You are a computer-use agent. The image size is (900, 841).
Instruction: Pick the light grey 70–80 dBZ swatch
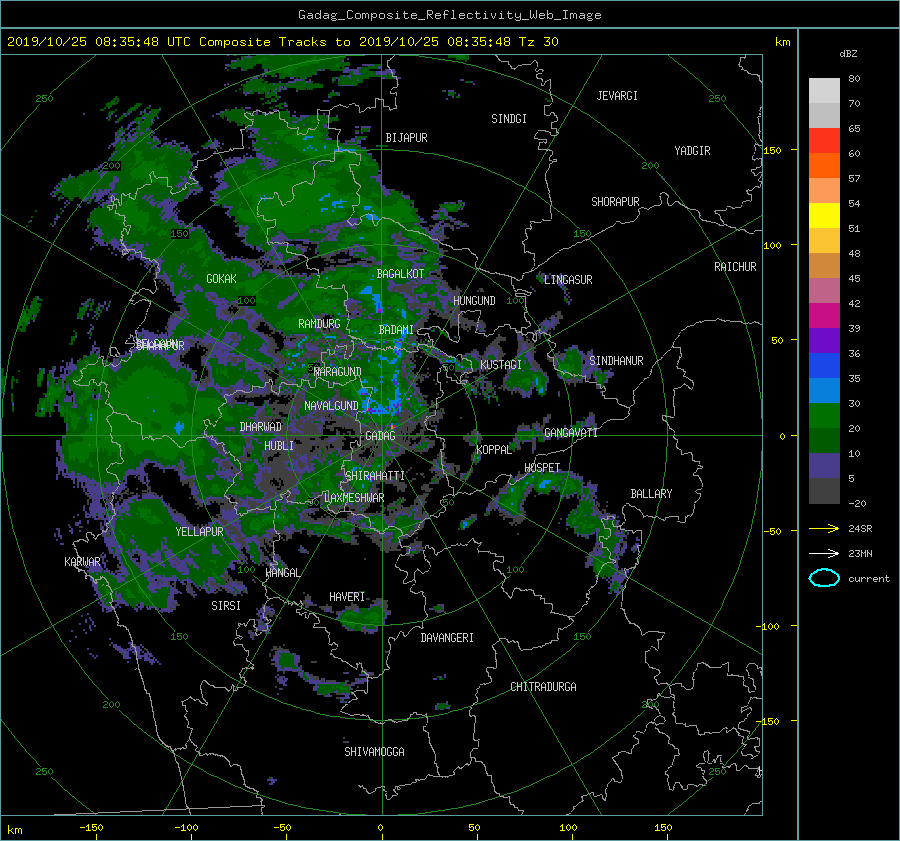click(x=824, y=91)
